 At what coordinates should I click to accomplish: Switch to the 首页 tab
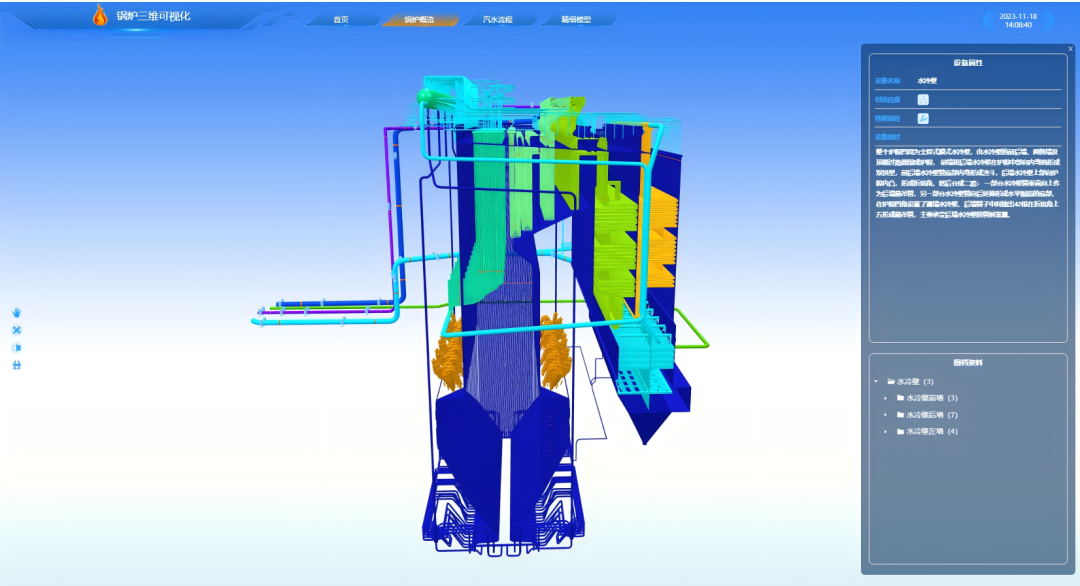pos(341,20)
